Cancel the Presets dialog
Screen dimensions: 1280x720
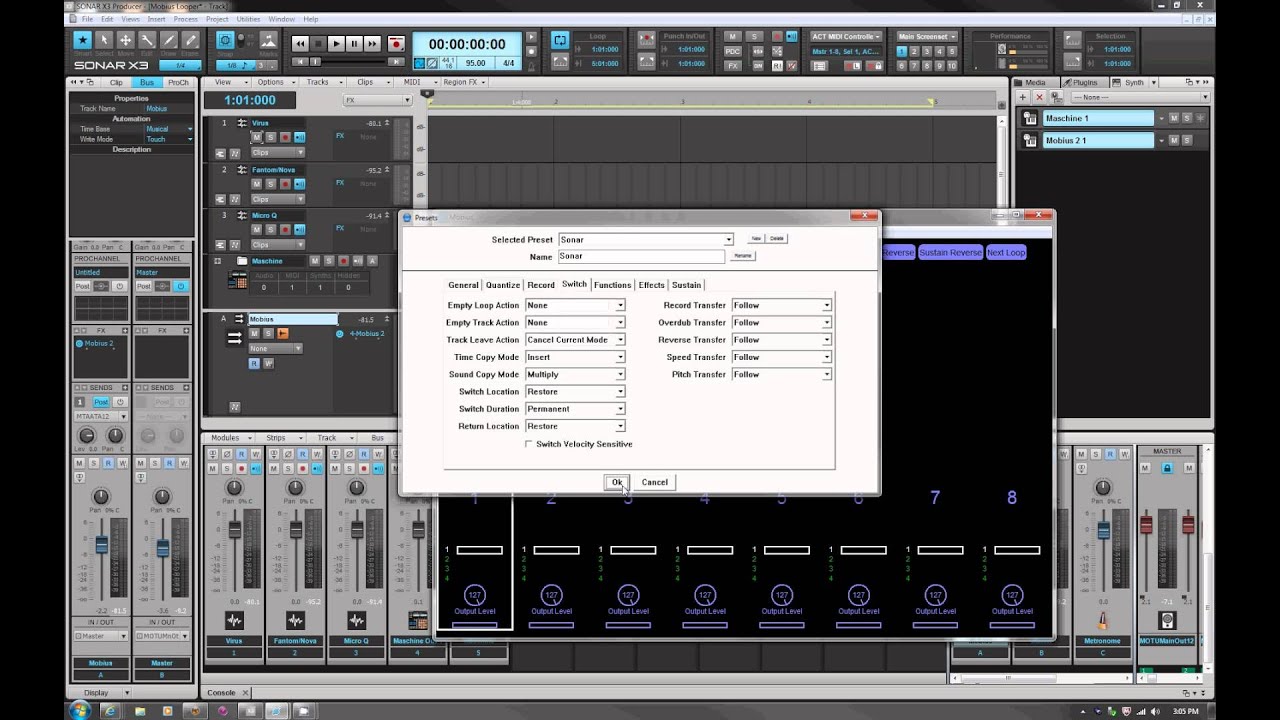[x=655, y=482]
